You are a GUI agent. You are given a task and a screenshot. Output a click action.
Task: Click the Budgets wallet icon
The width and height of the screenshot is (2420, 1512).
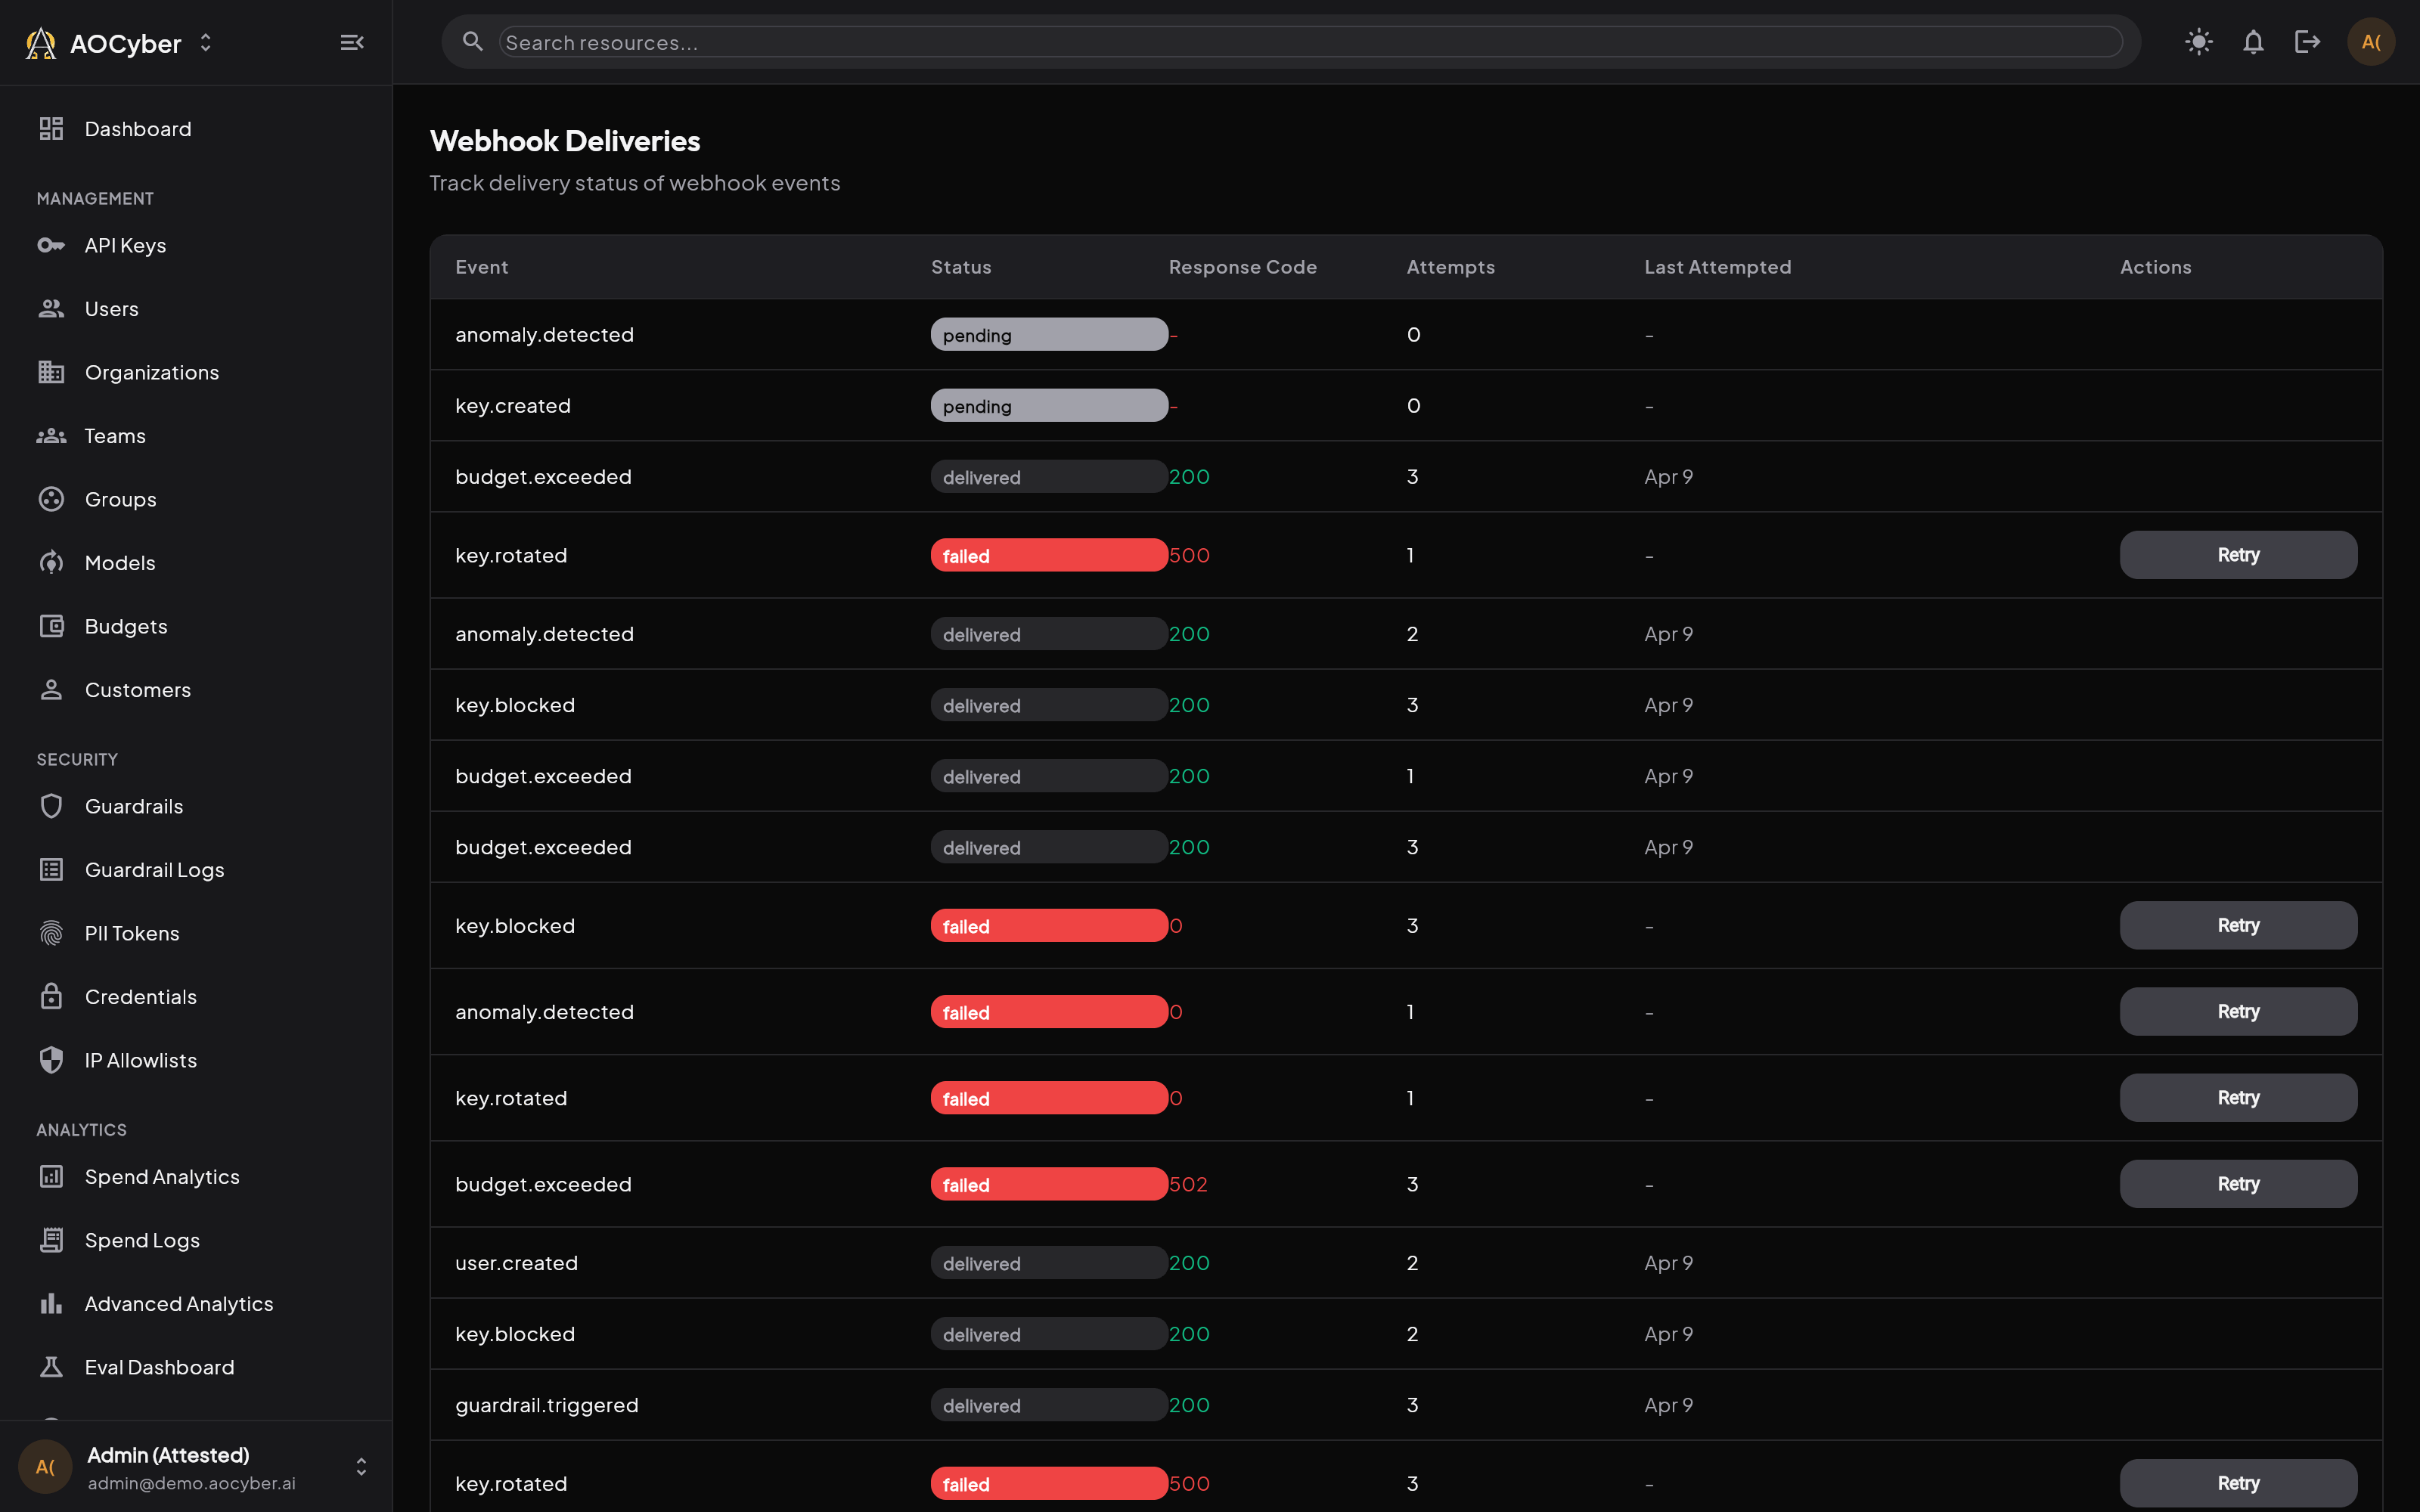coord(51,626)
